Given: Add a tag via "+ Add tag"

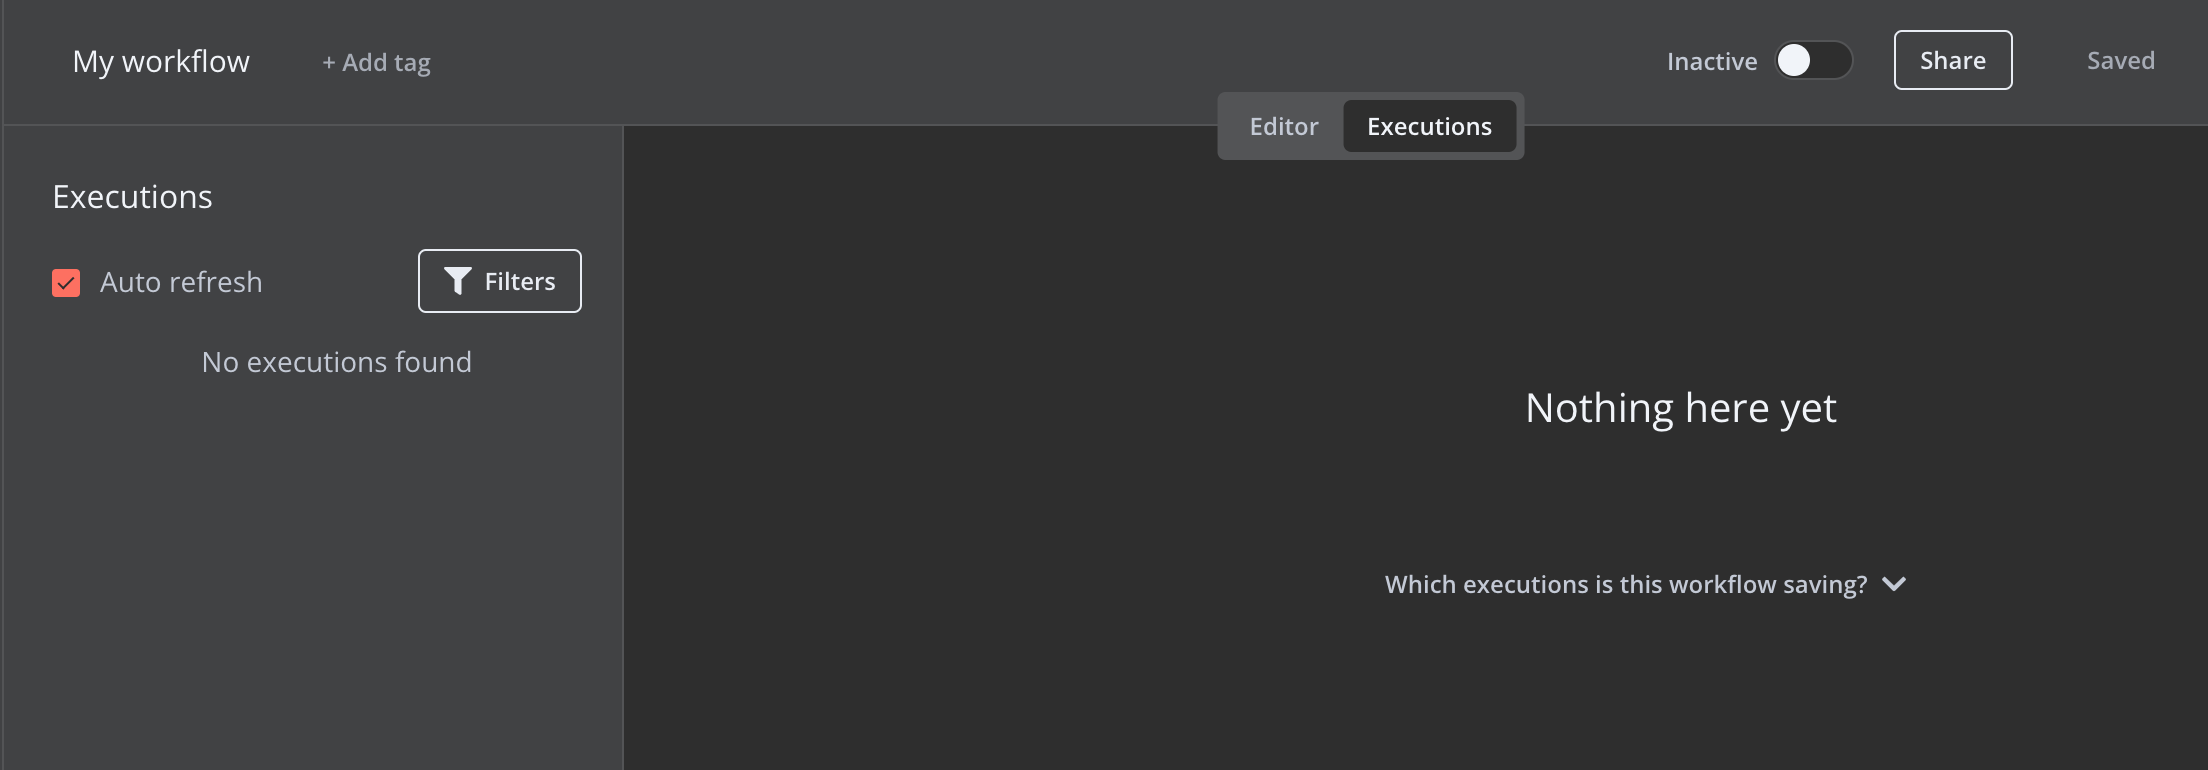Looking at the screenshot, I should pyautogui.click(x=376, y=62).
